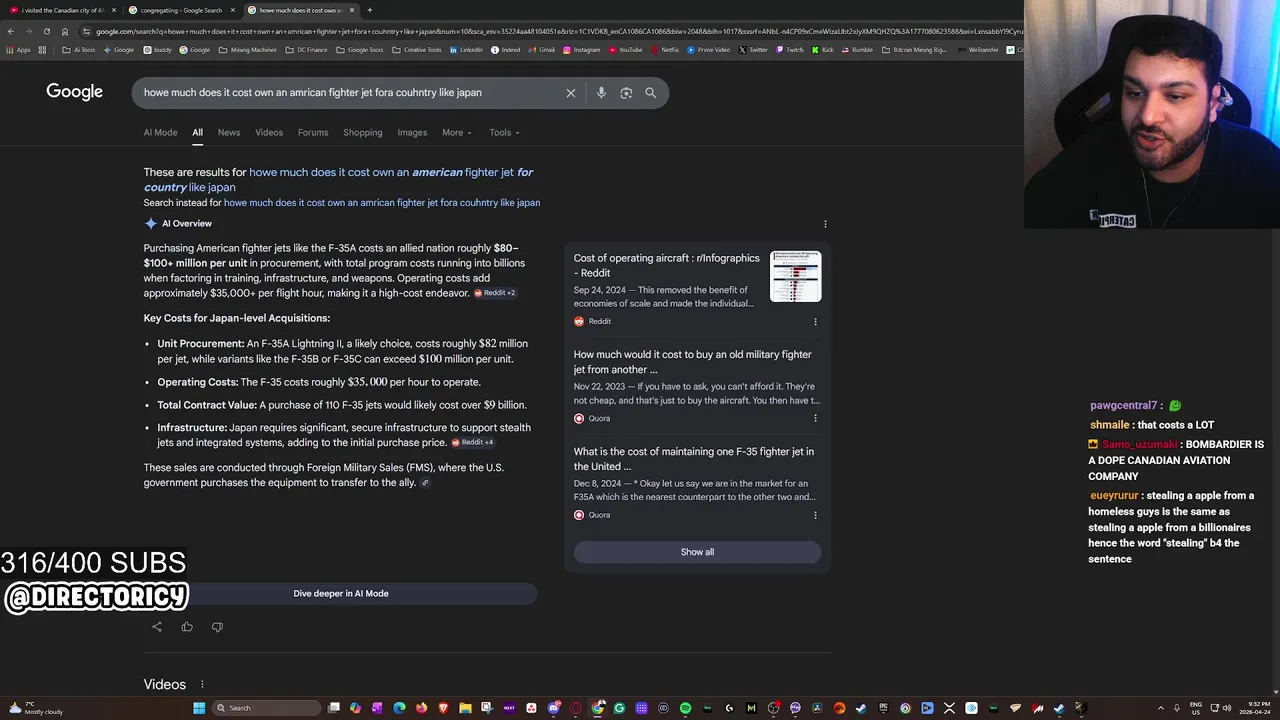Open 'How much would it cost to buy' Quora result
1280x720 pixels.
(692, 362)
